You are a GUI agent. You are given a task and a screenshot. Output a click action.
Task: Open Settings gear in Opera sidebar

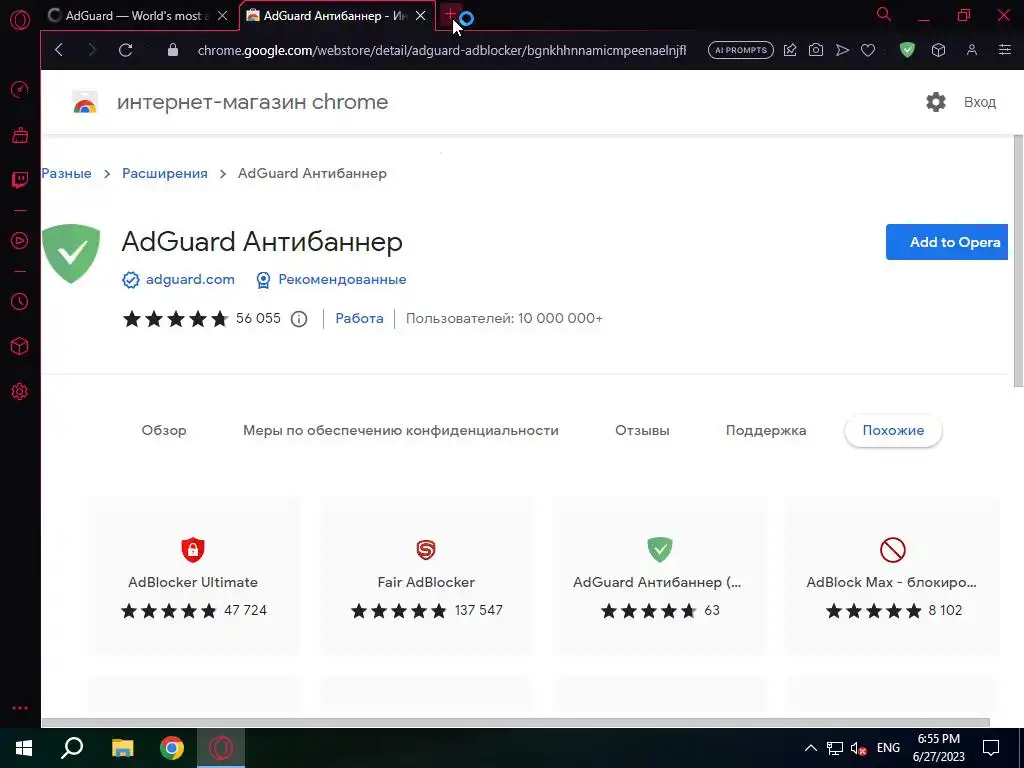20,392
